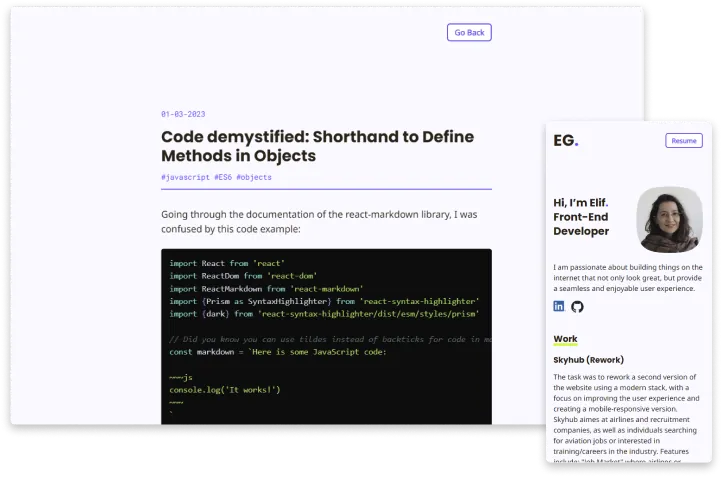
Task: Open the Resume button in the mobile view
Action: click(x=684, y=140)
